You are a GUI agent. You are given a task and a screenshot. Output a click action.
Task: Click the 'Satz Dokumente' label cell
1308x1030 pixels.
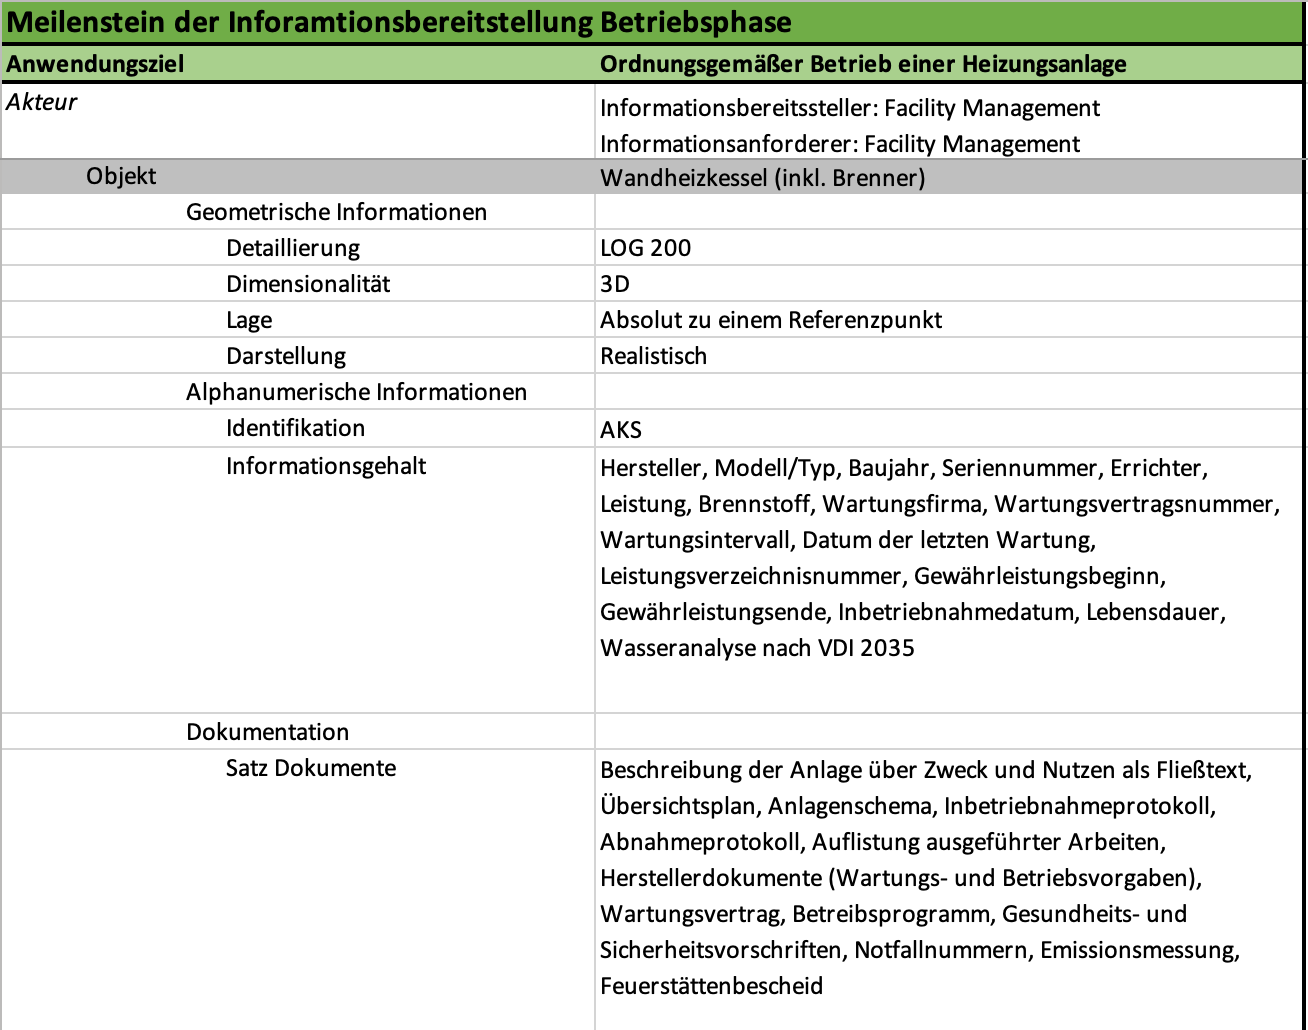(310, 768)
